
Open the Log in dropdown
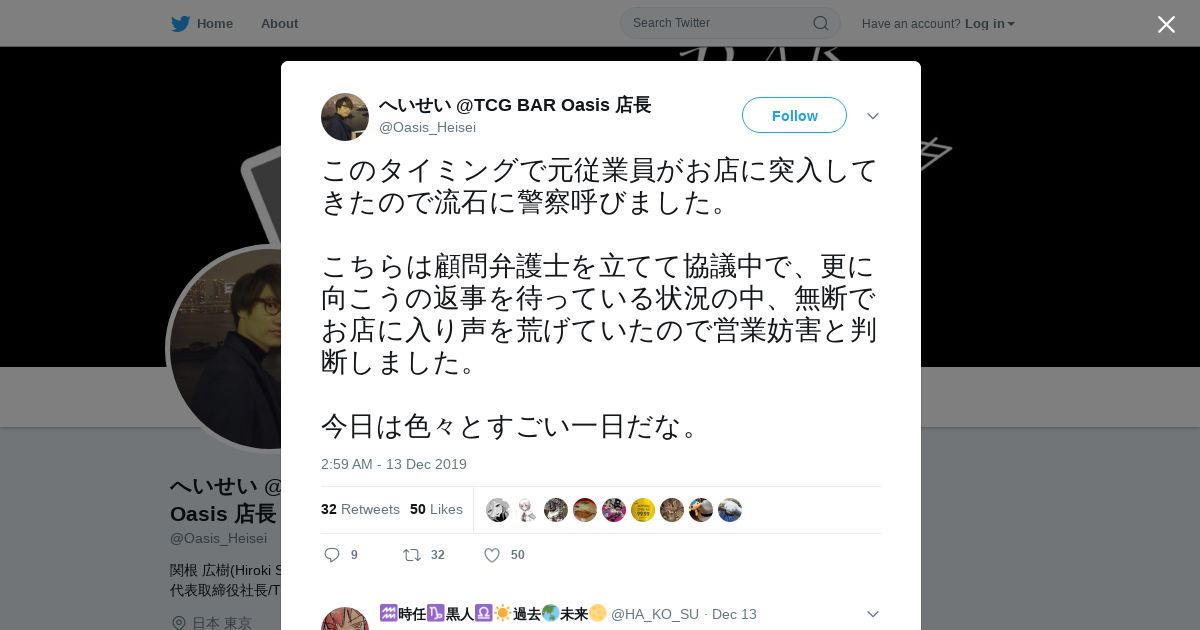(990, 23)
